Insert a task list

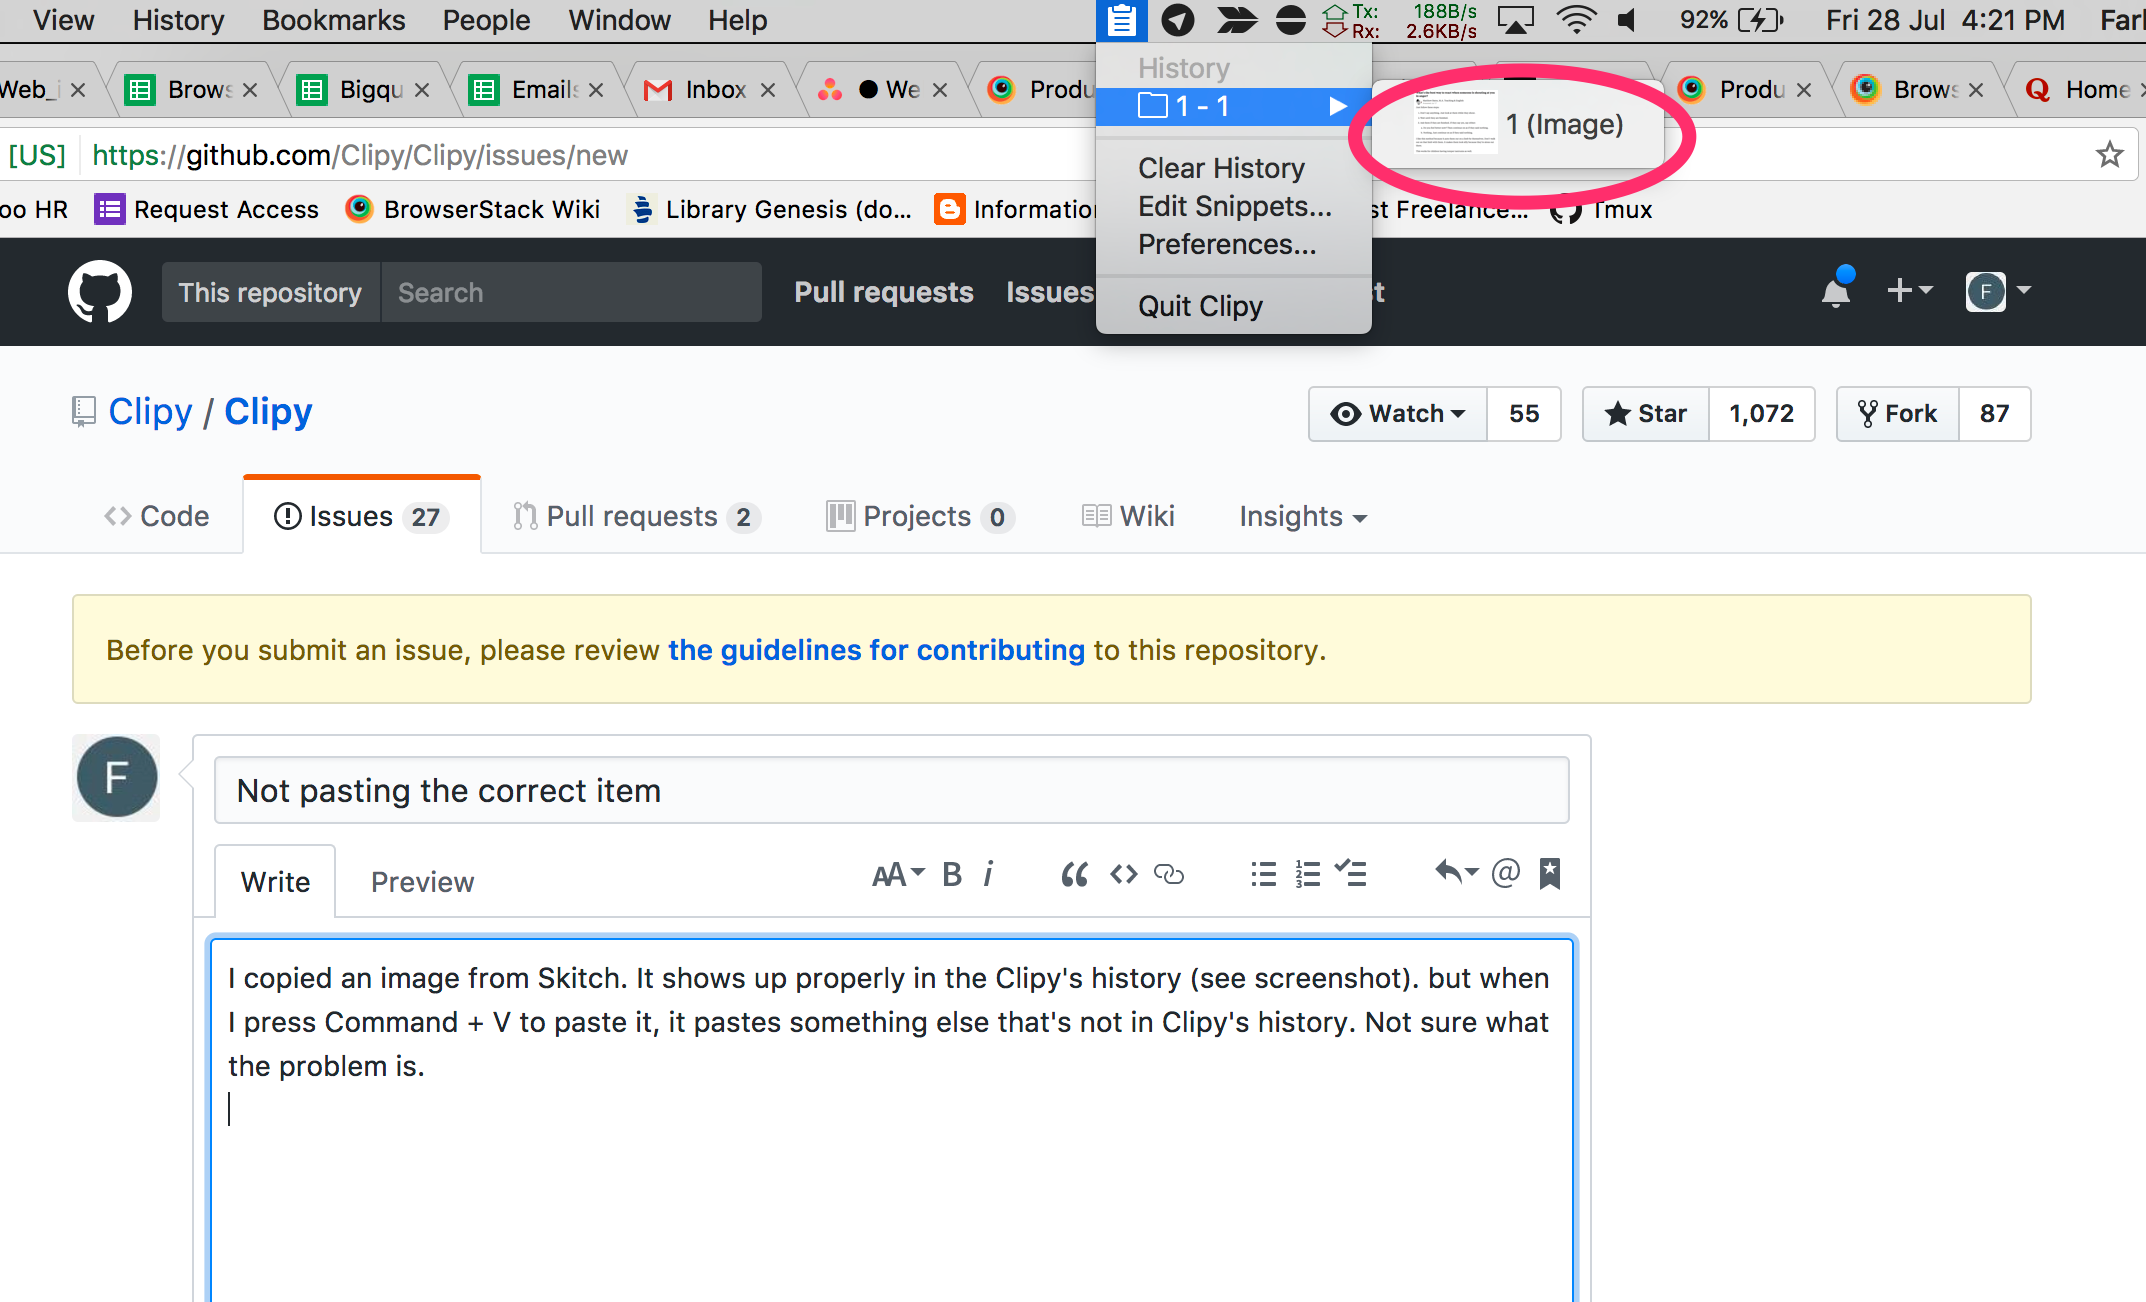pyautogui.click(x=1351, y=875)
